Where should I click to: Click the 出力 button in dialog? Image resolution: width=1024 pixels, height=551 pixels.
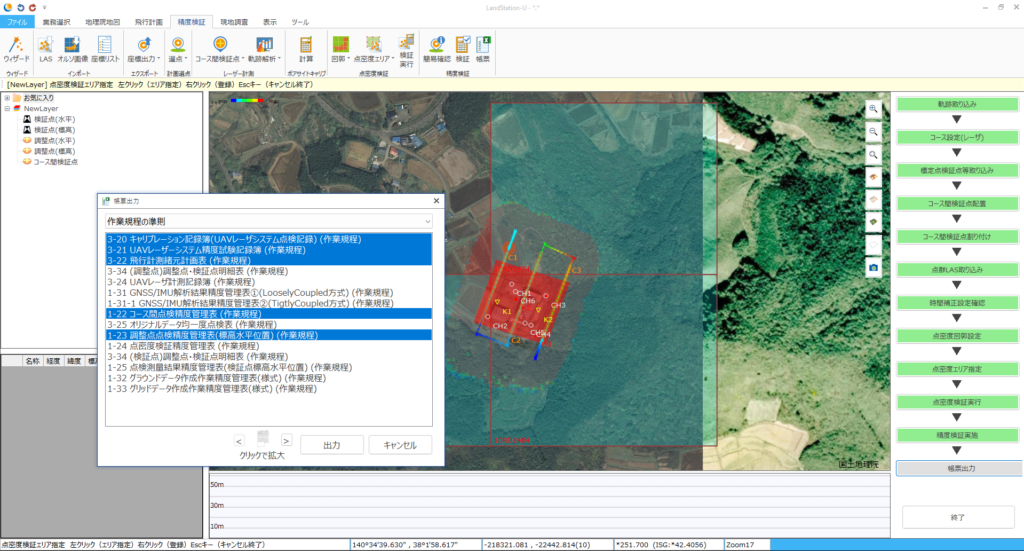point(330,444)
